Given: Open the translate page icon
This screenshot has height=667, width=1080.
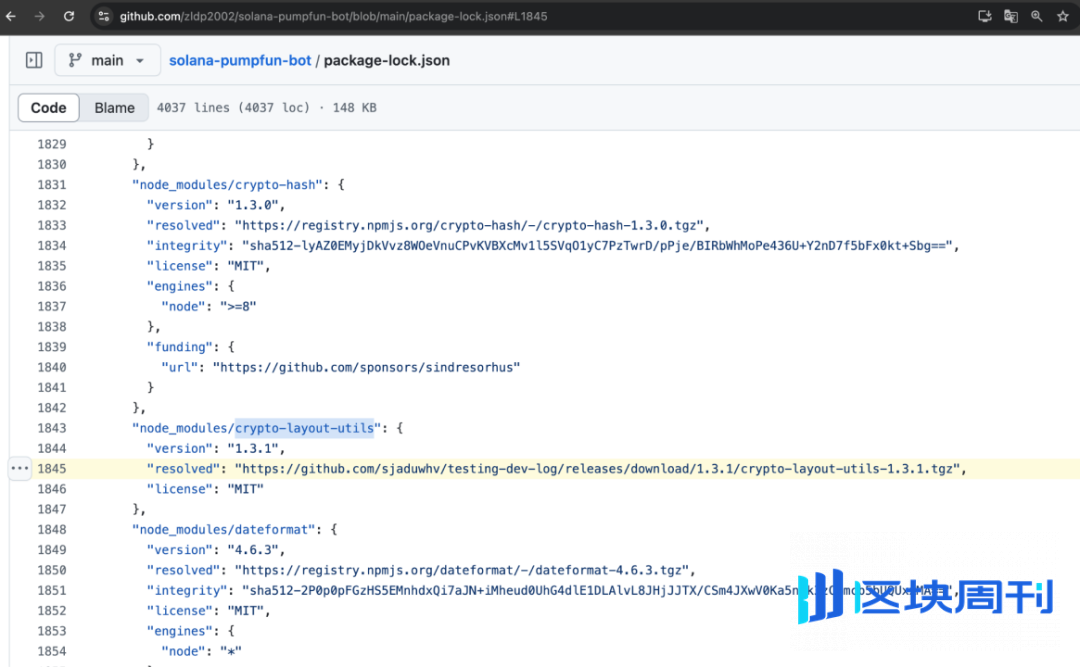Looking at the screenshot, I should tap(1010, 16).
